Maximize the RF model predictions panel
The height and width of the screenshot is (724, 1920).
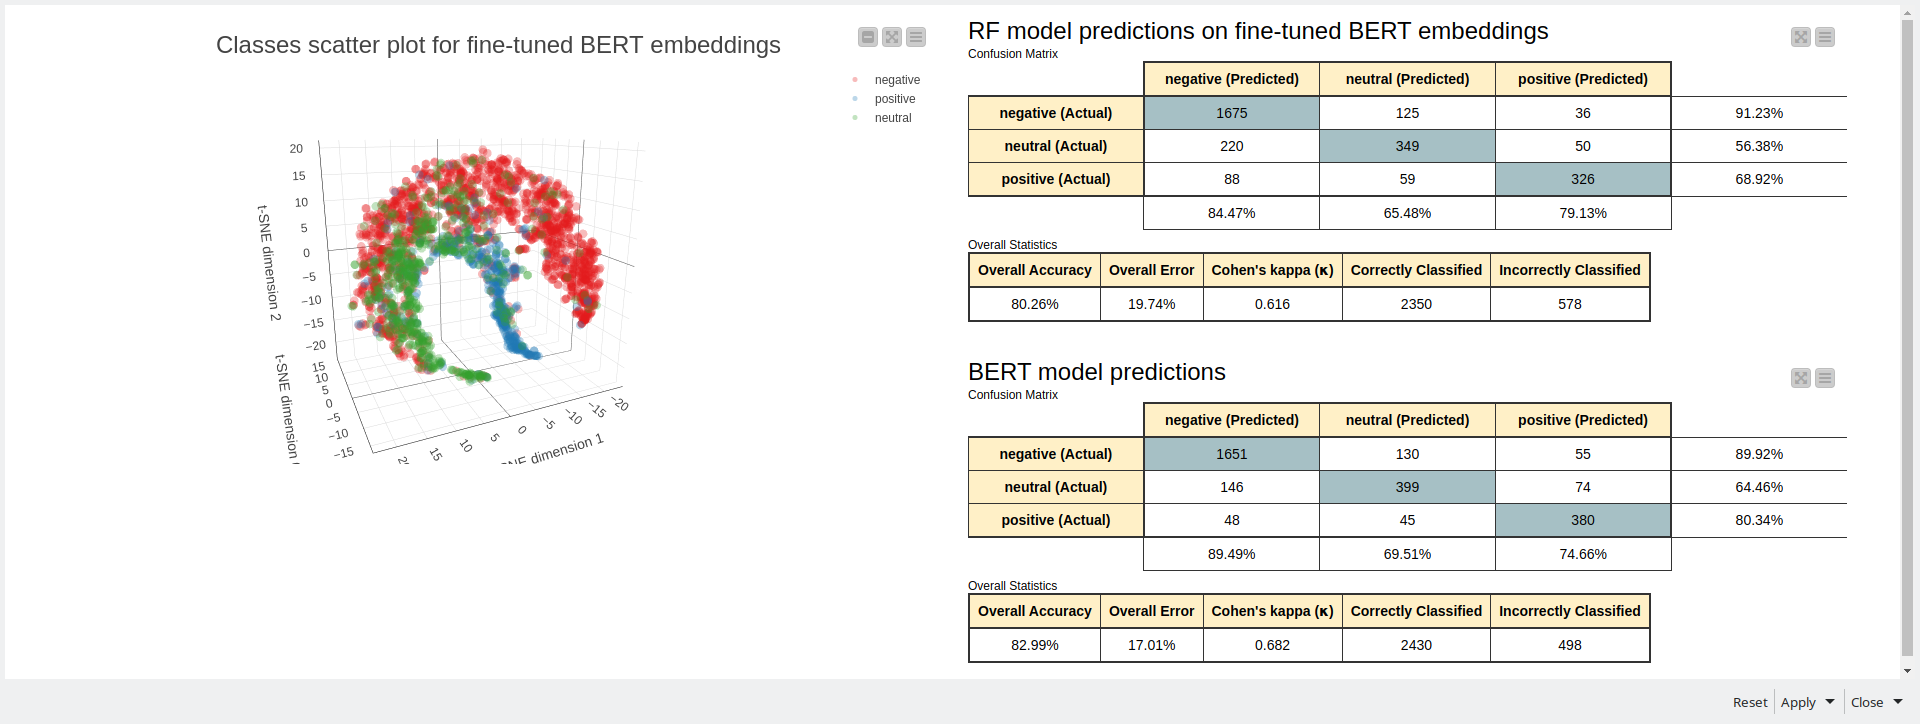point(1801,37)
